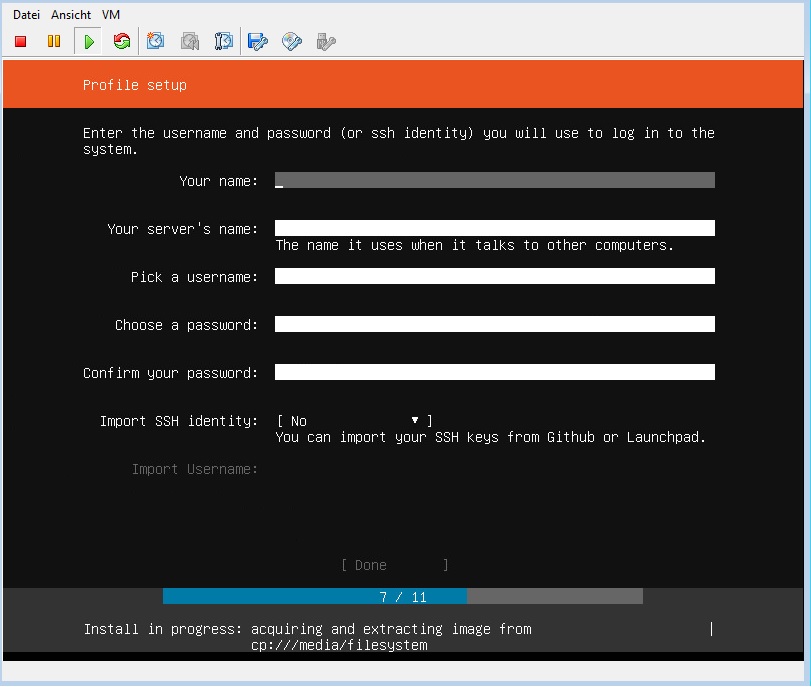Click the CD/DVD drive settings icon
Image resolution: width=811 pixels, height=687 pixels.
coord(292,41)
